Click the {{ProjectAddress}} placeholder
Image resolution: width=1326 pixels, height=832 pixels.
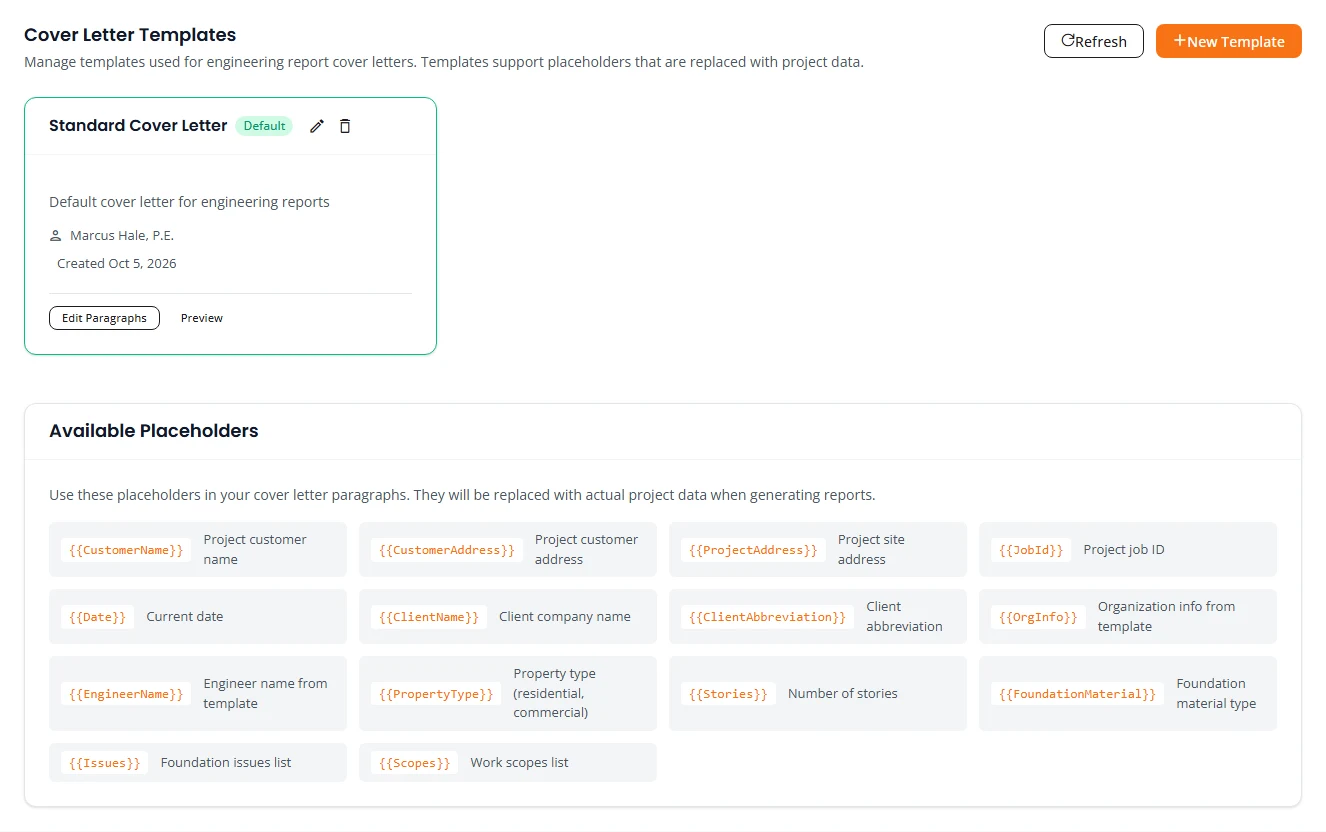coord(753,550)
